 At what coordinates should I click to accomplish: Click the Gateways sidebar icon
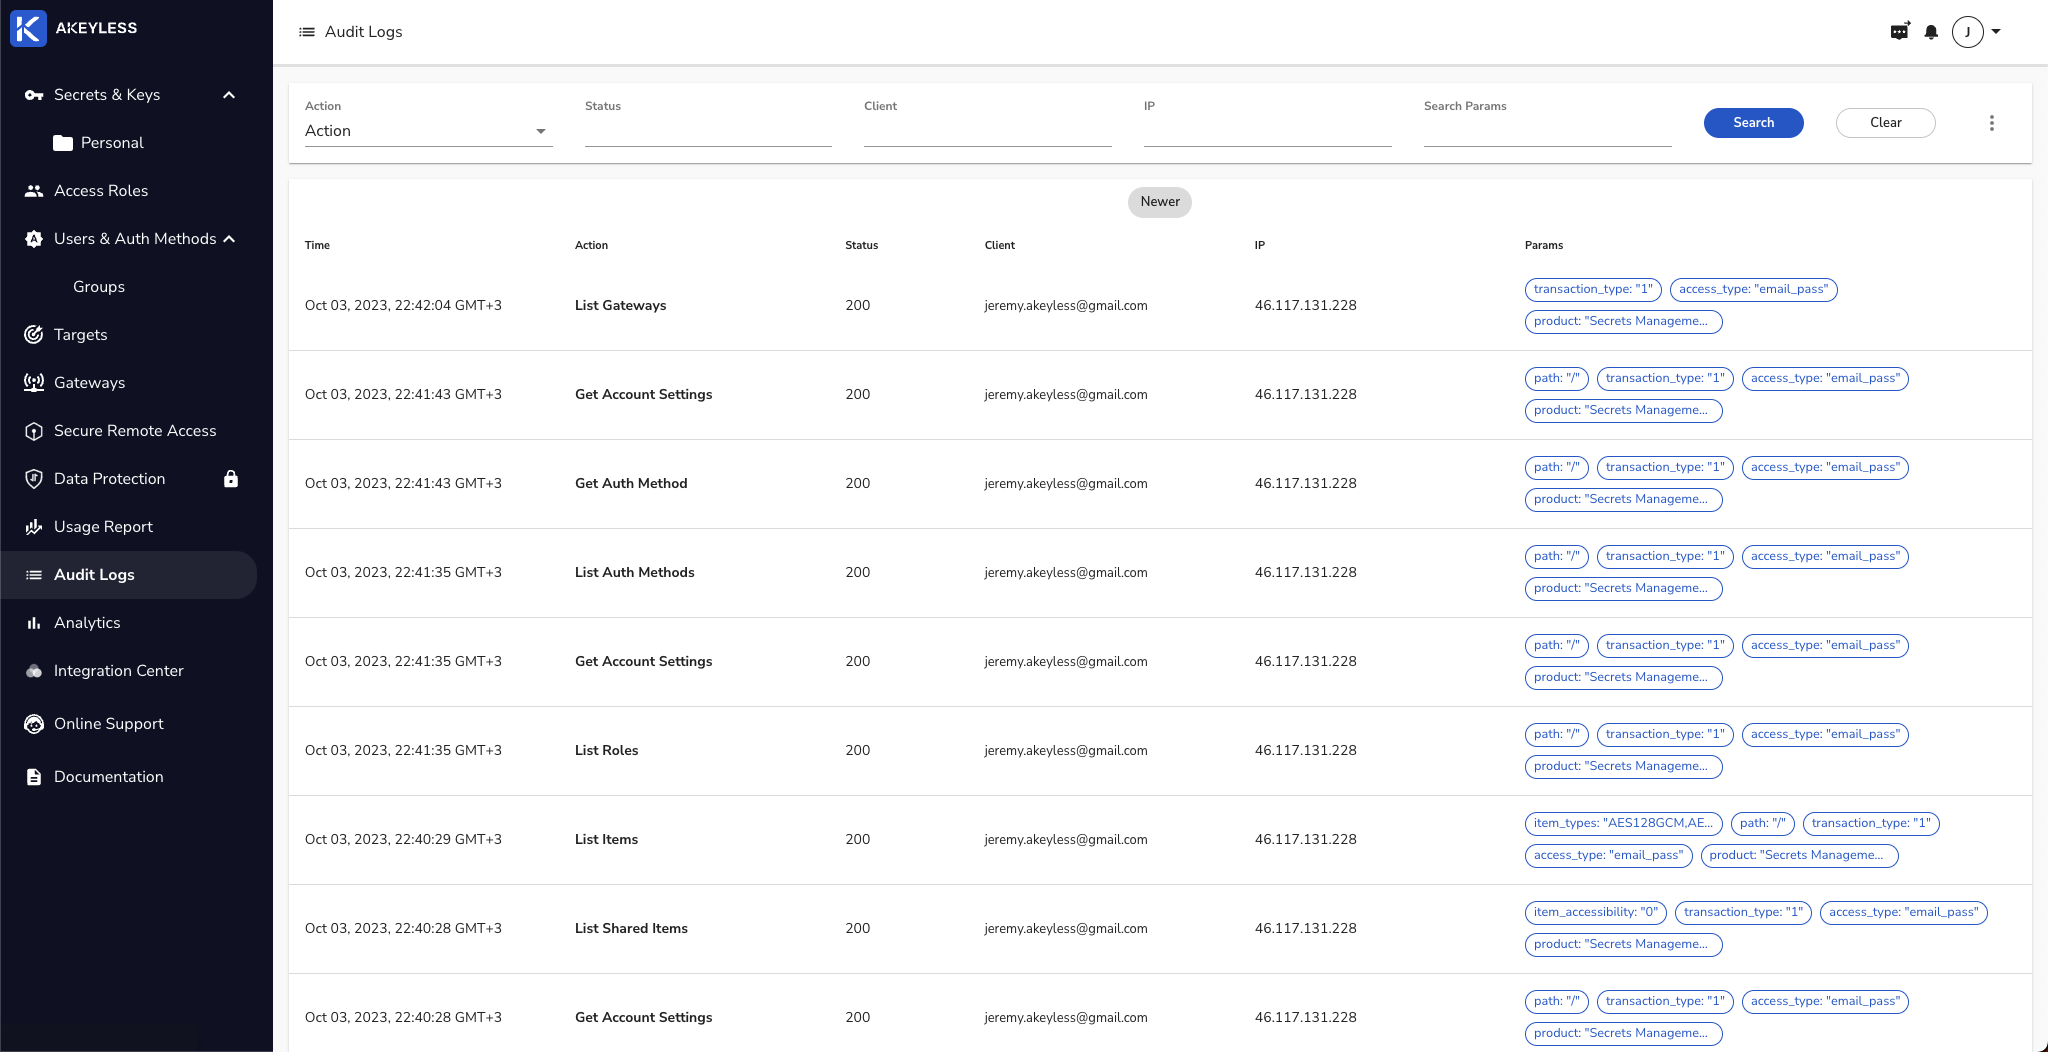(x=34, y=383)
